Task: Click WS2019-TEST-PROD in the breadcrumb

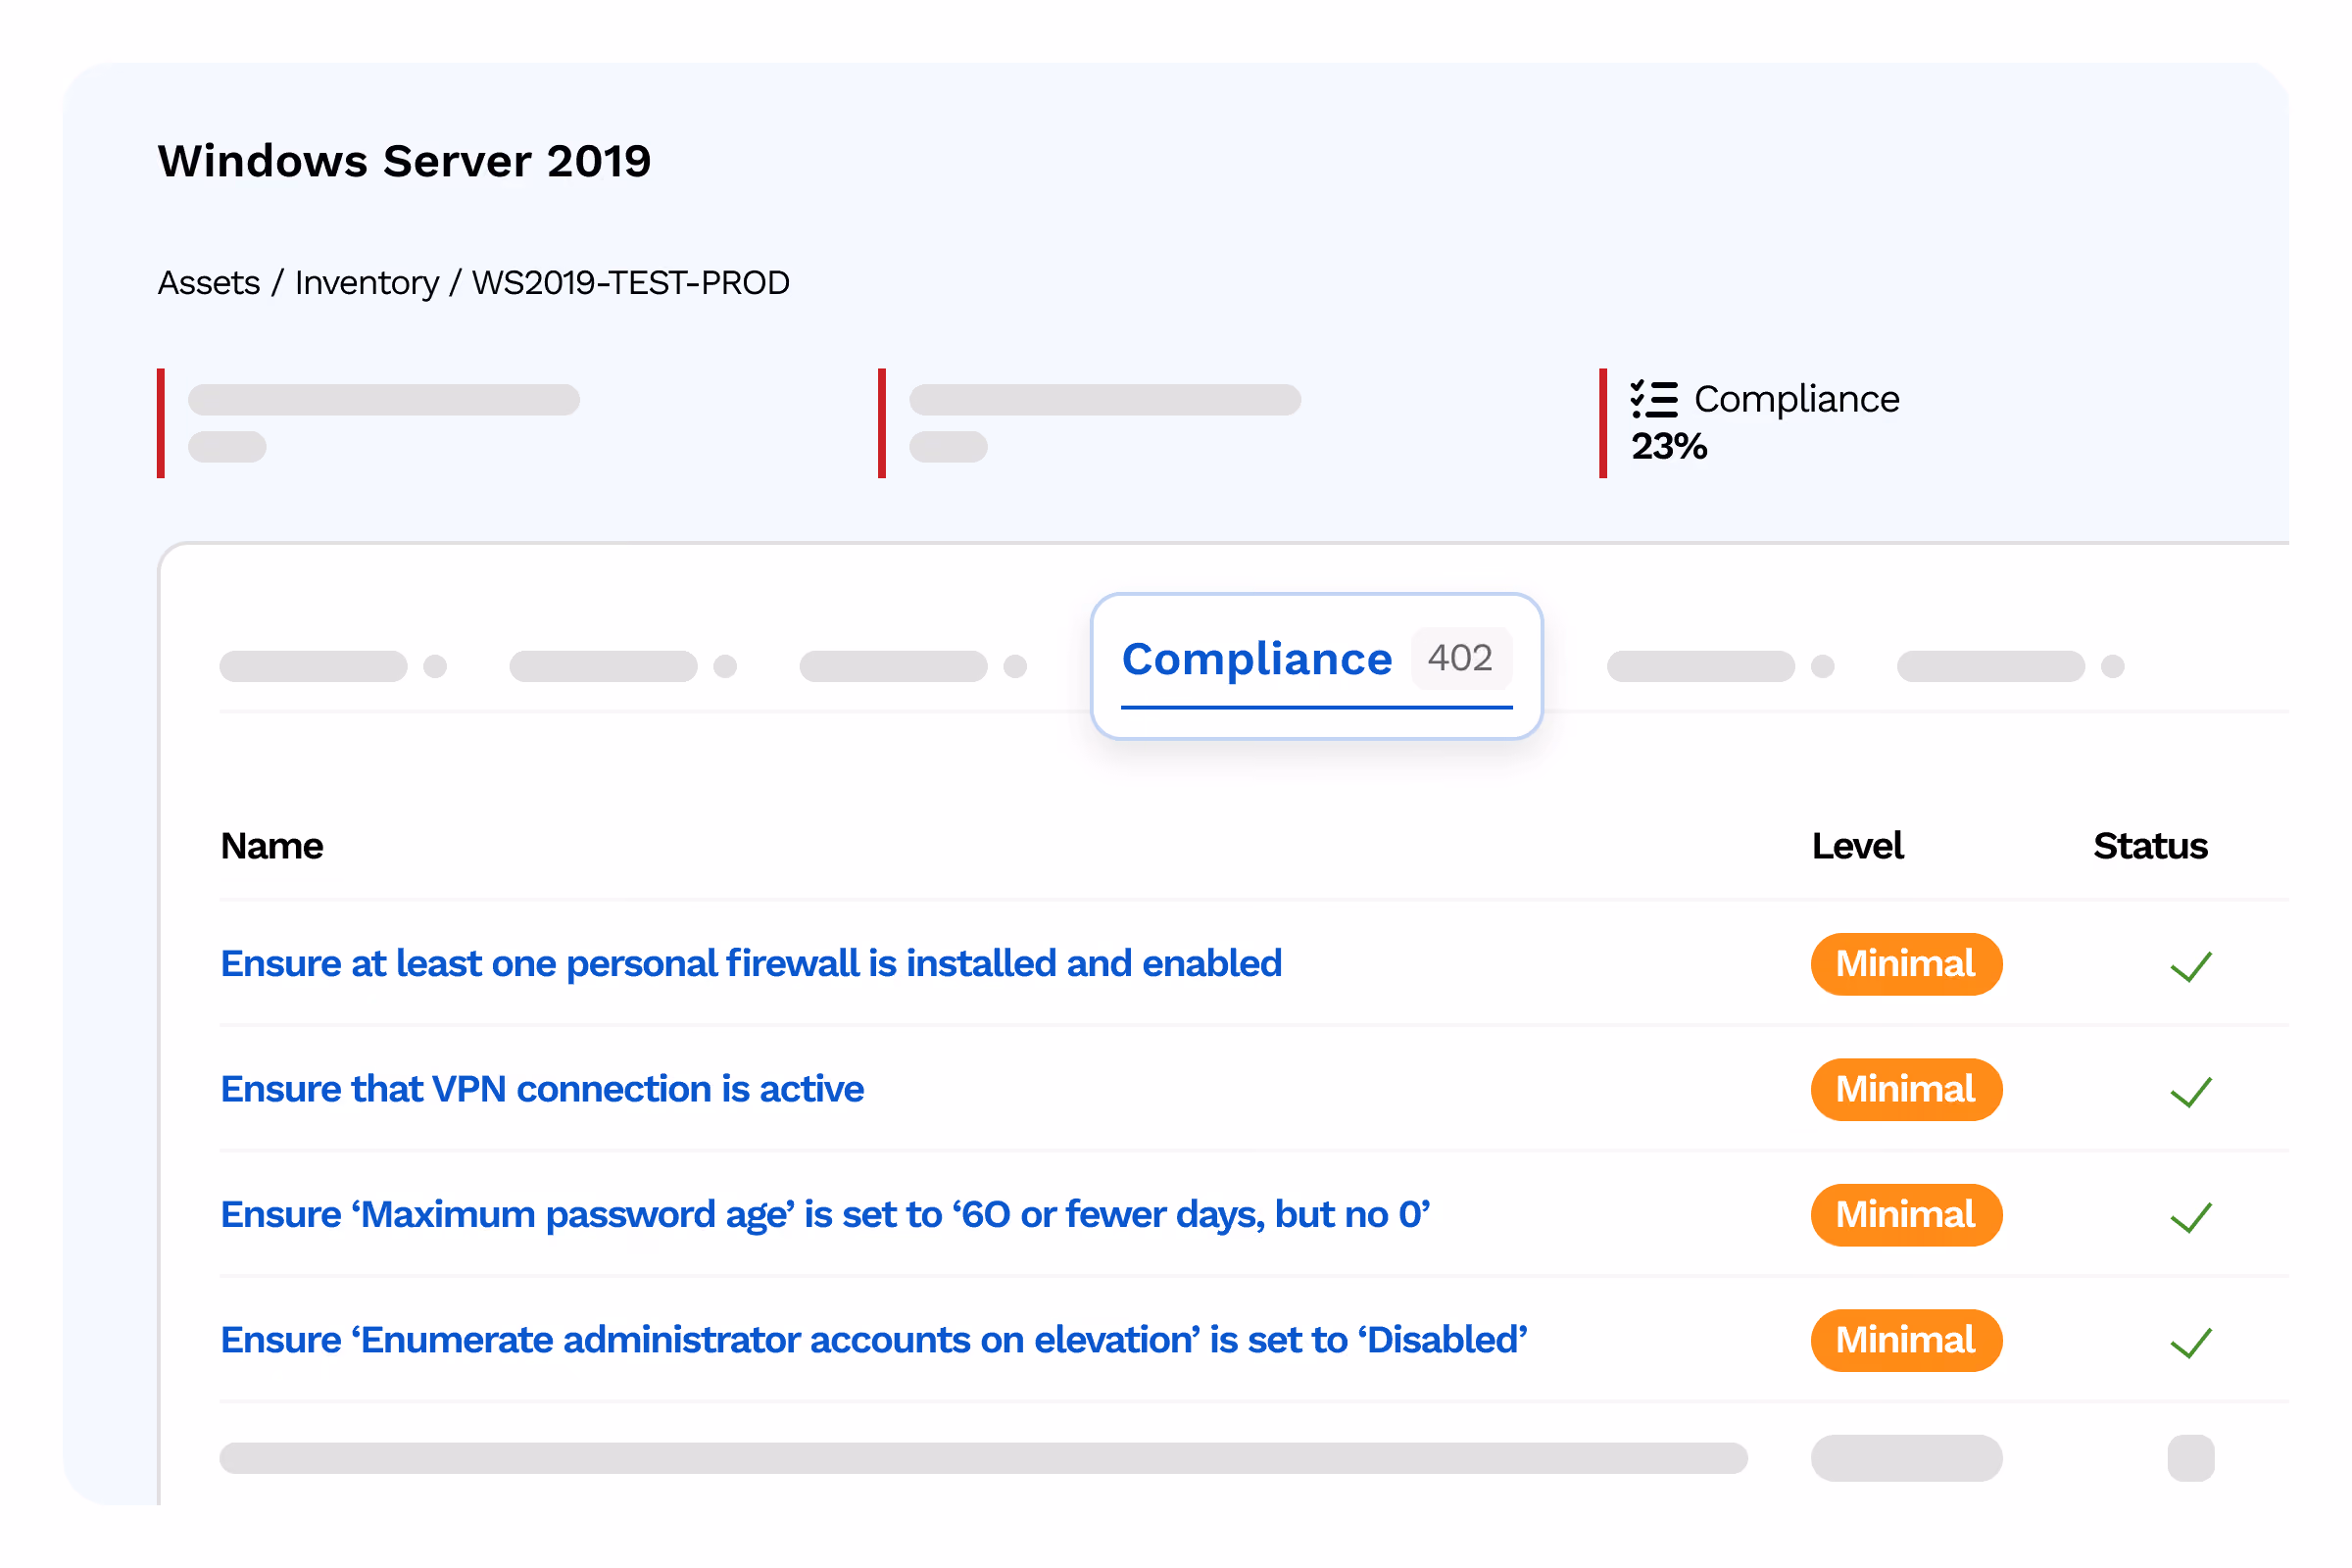Action: pyautogui.click(x=631, y=283)
